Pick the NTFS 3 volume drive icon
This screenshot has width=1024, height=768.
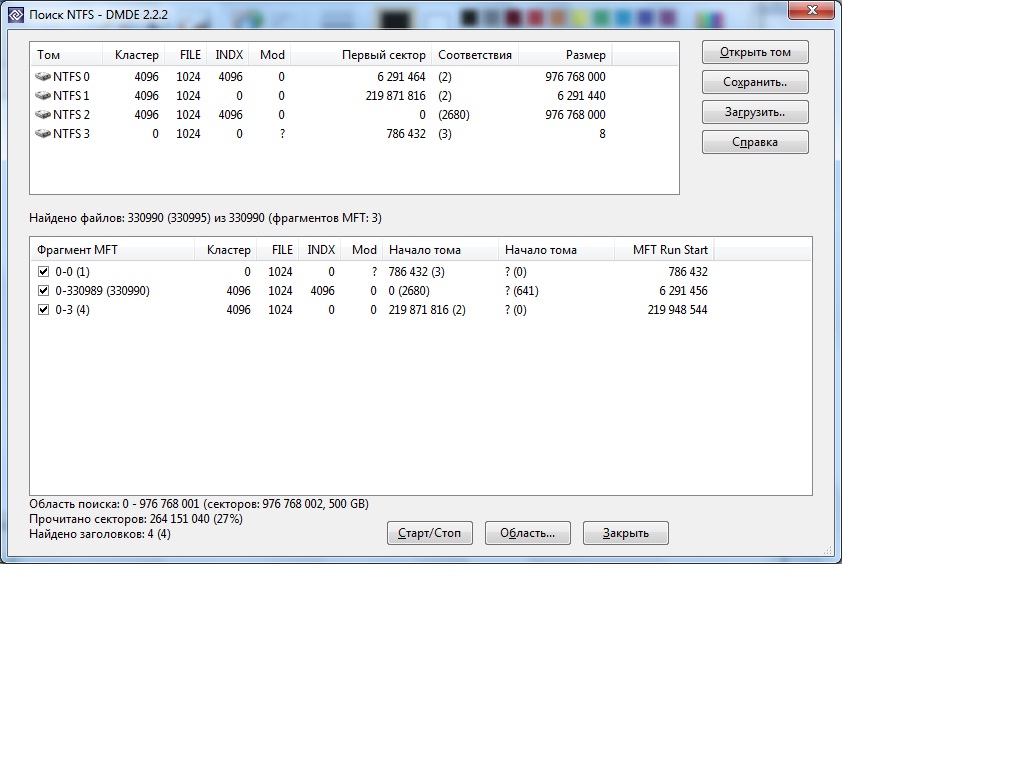coord(43,134)
